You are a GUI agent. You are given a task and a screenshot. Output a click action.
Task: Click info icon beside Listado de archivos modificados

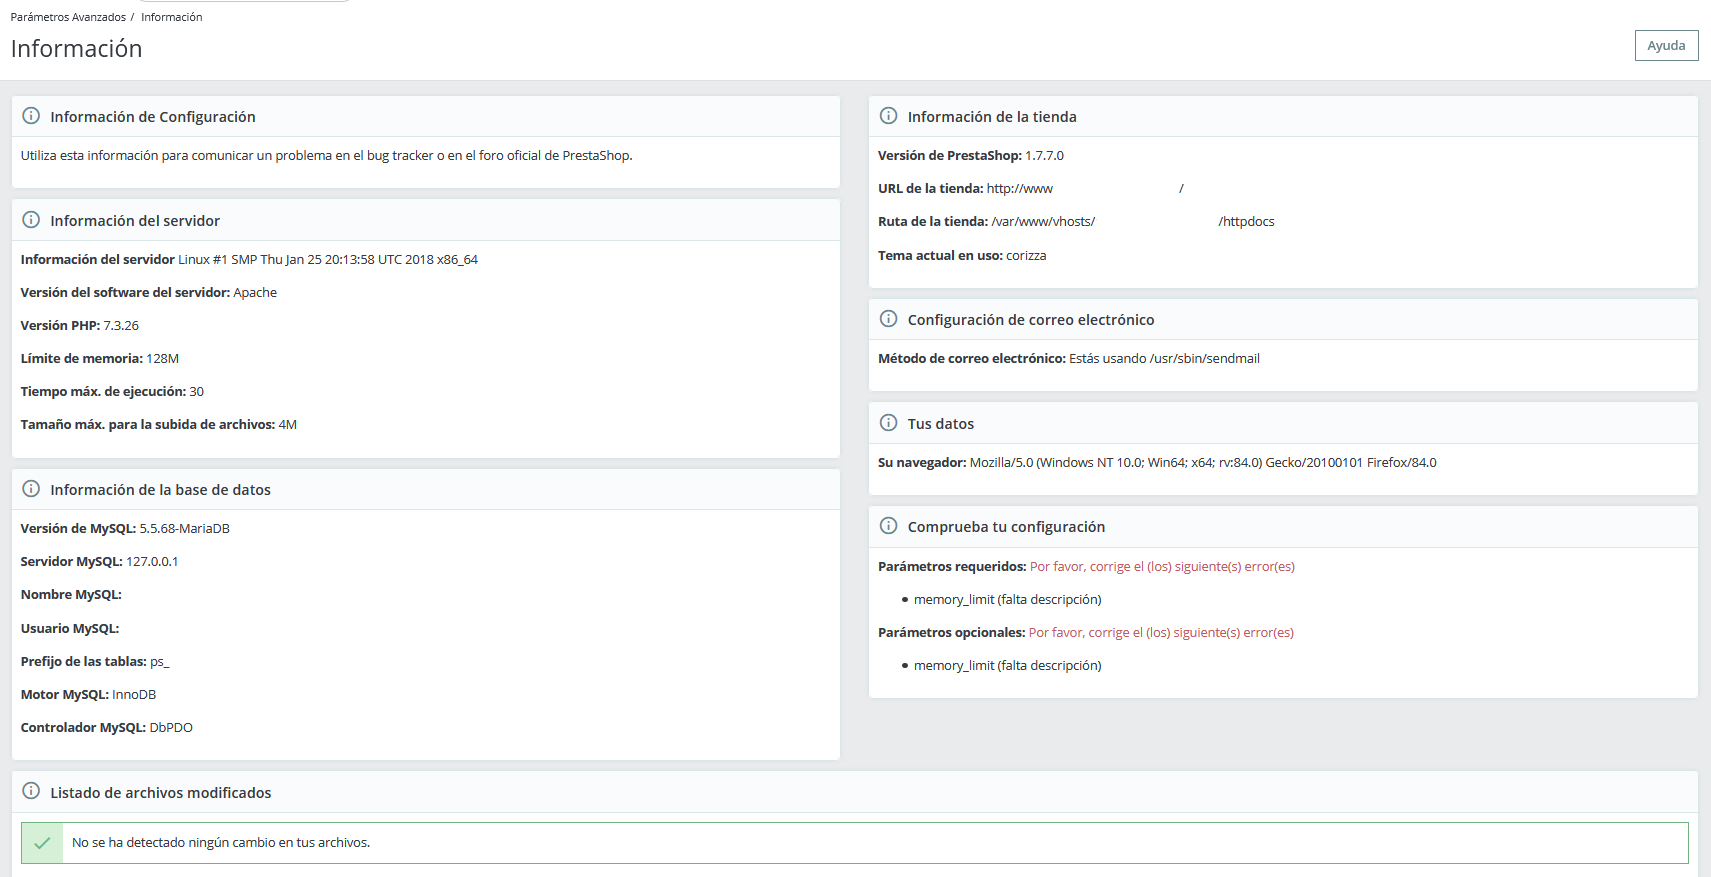tap(31, 791)
